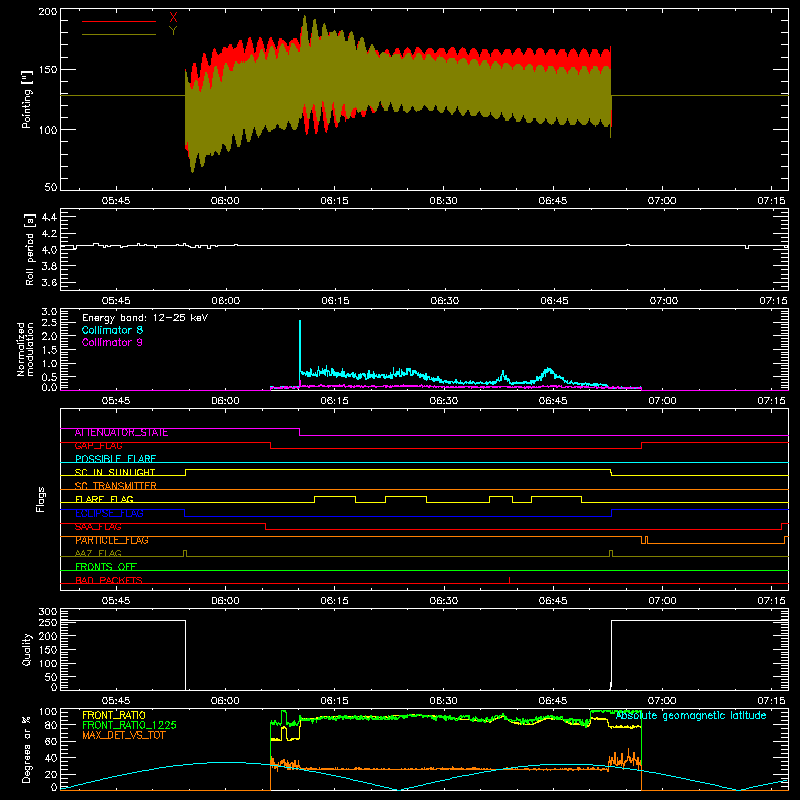Select the MAX_DET_VS_TOT legend entry

(124, 735)
